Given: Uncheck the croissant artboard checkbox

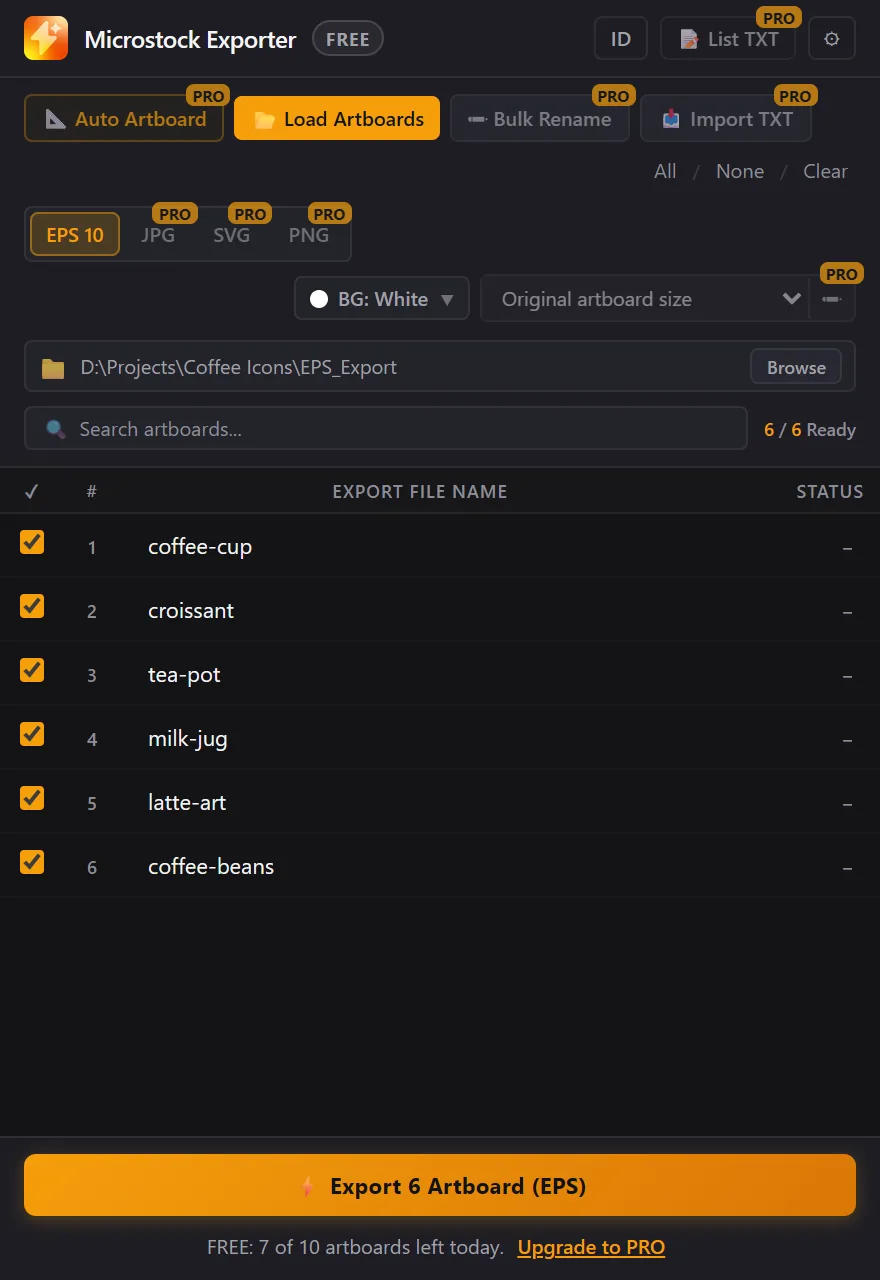Looking at the screenshot, I should (32, 606).
